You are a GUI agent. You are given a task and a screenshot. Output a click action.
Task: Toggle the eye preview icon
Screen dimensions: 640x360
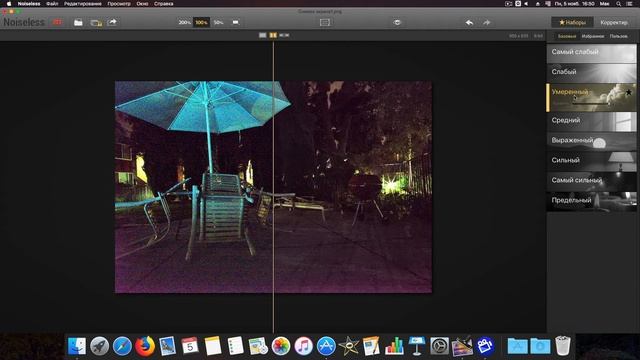click(x=397, y=22)
